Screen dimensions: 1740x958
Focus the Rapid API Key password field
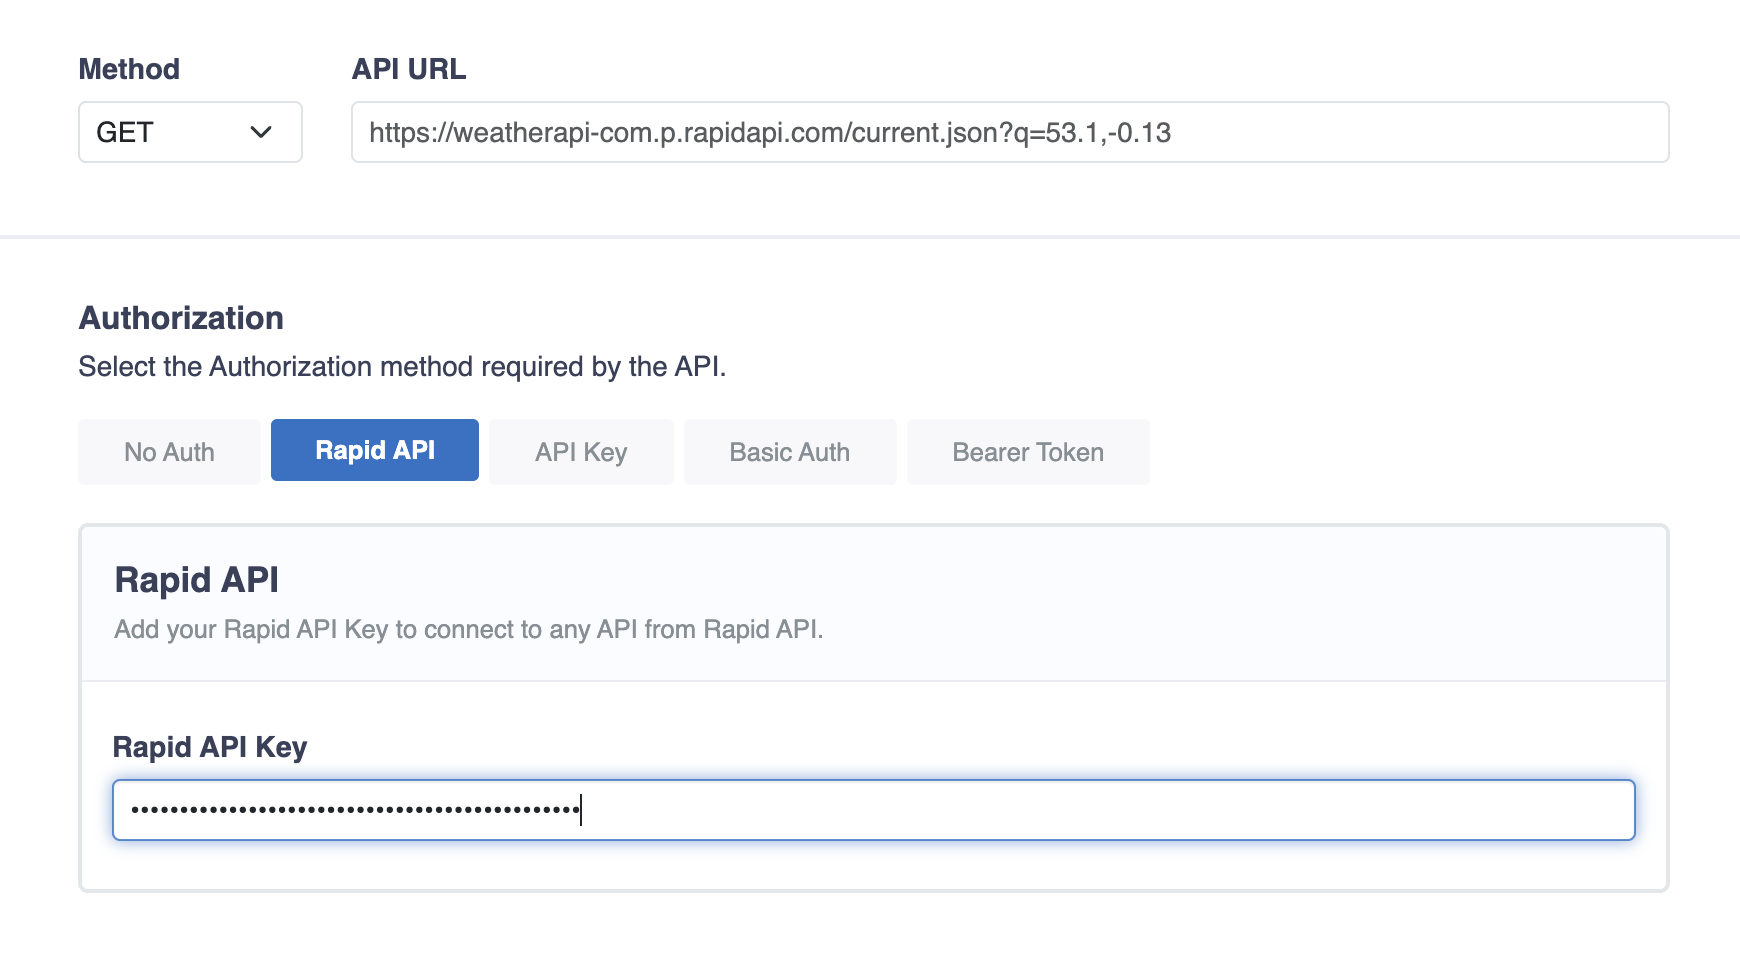pos(874,810)
